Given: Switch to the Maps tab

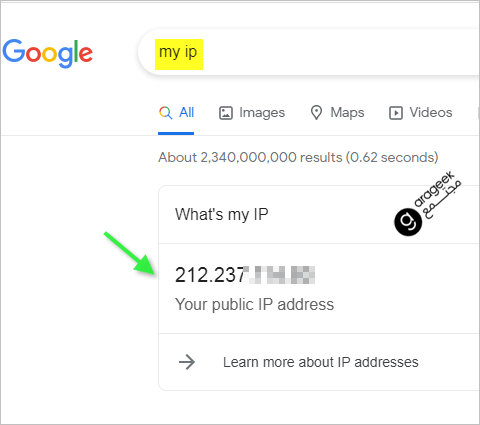Looking at the screenshot, I should pyautogui.click(x=337, y=113).
